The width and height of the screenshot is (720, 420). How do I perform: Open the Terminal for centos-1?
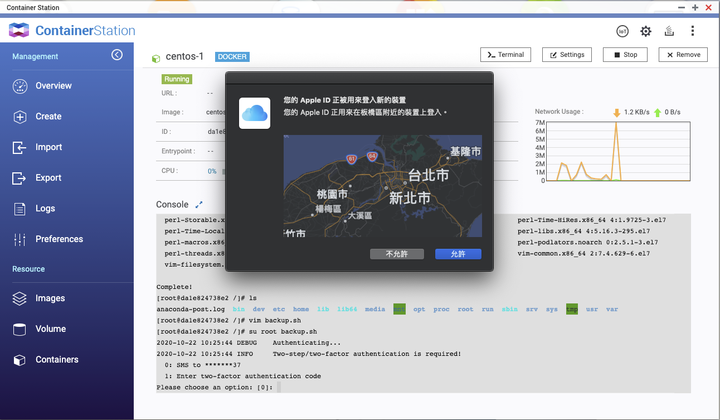(x=506, y=55)
